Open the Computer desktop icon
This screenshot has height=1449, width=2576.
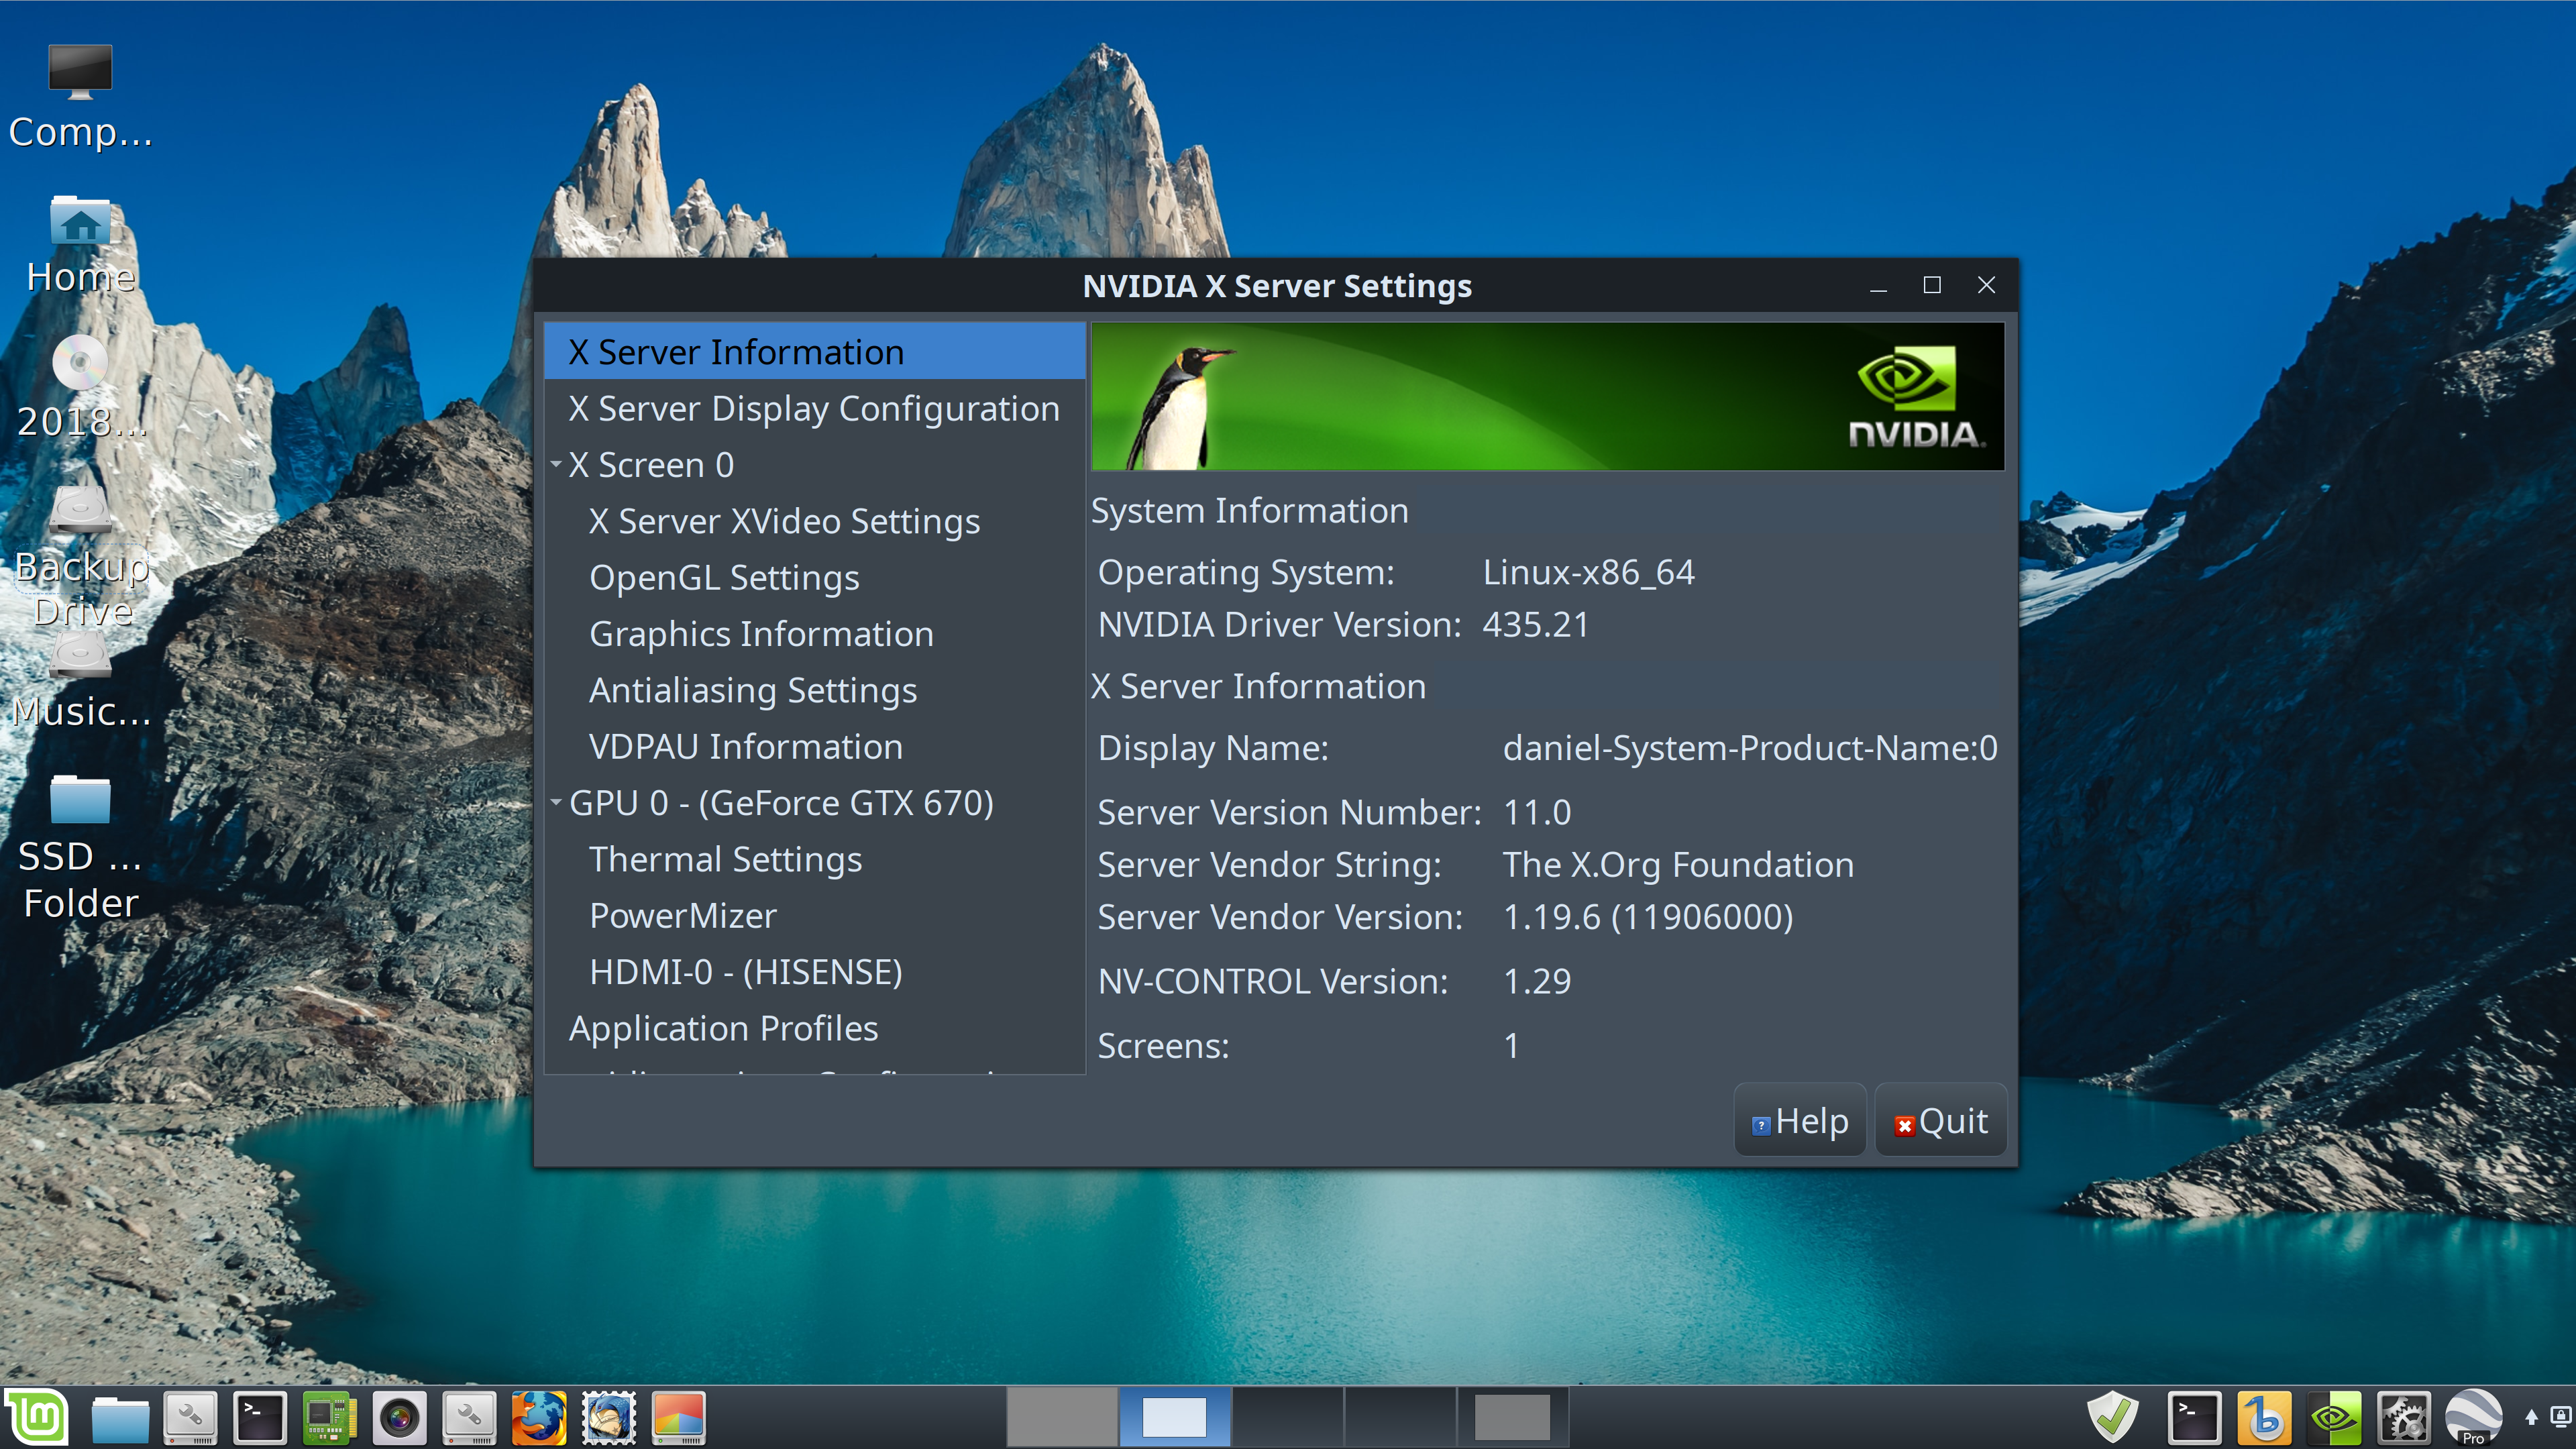(80, 97)
